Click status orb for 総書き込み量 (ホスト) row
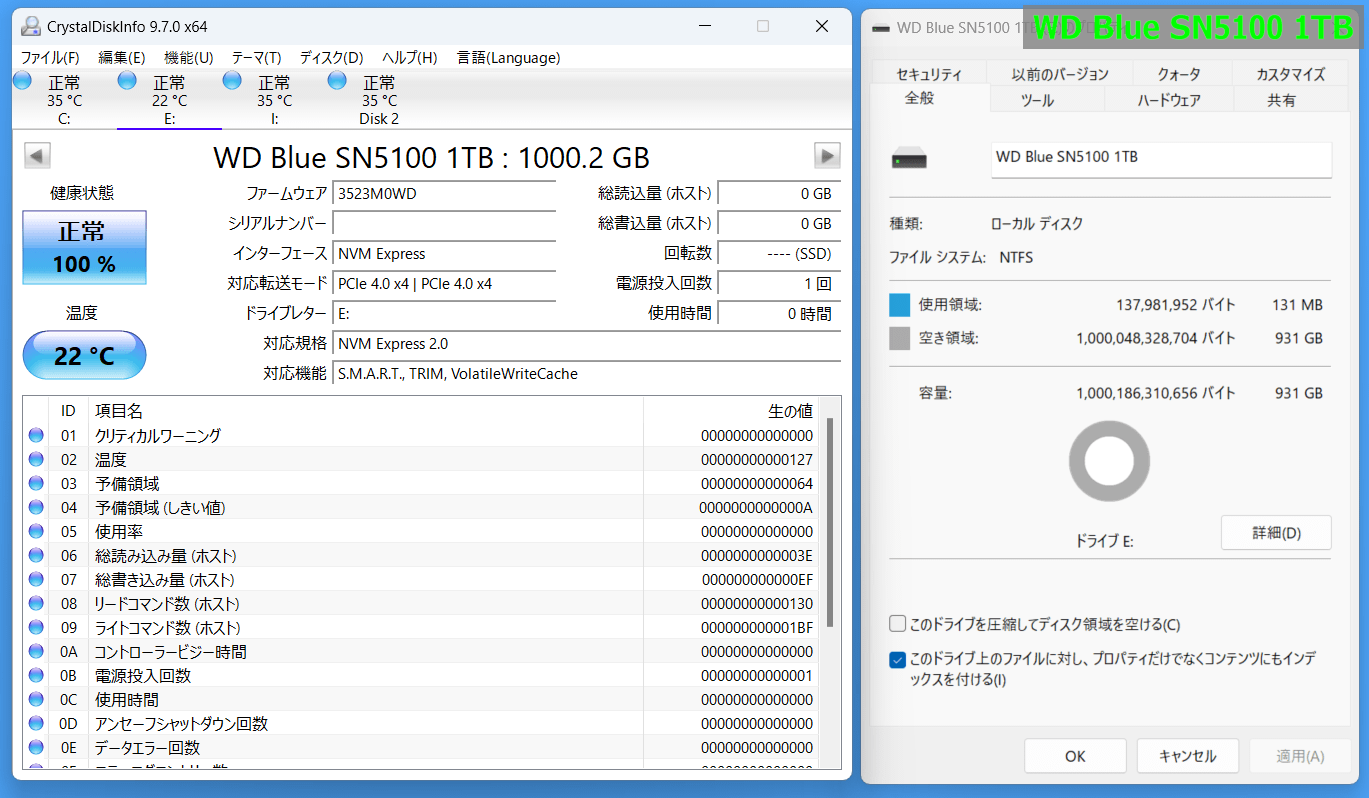Screen dimensions: 1369x798 coord(37,580)
